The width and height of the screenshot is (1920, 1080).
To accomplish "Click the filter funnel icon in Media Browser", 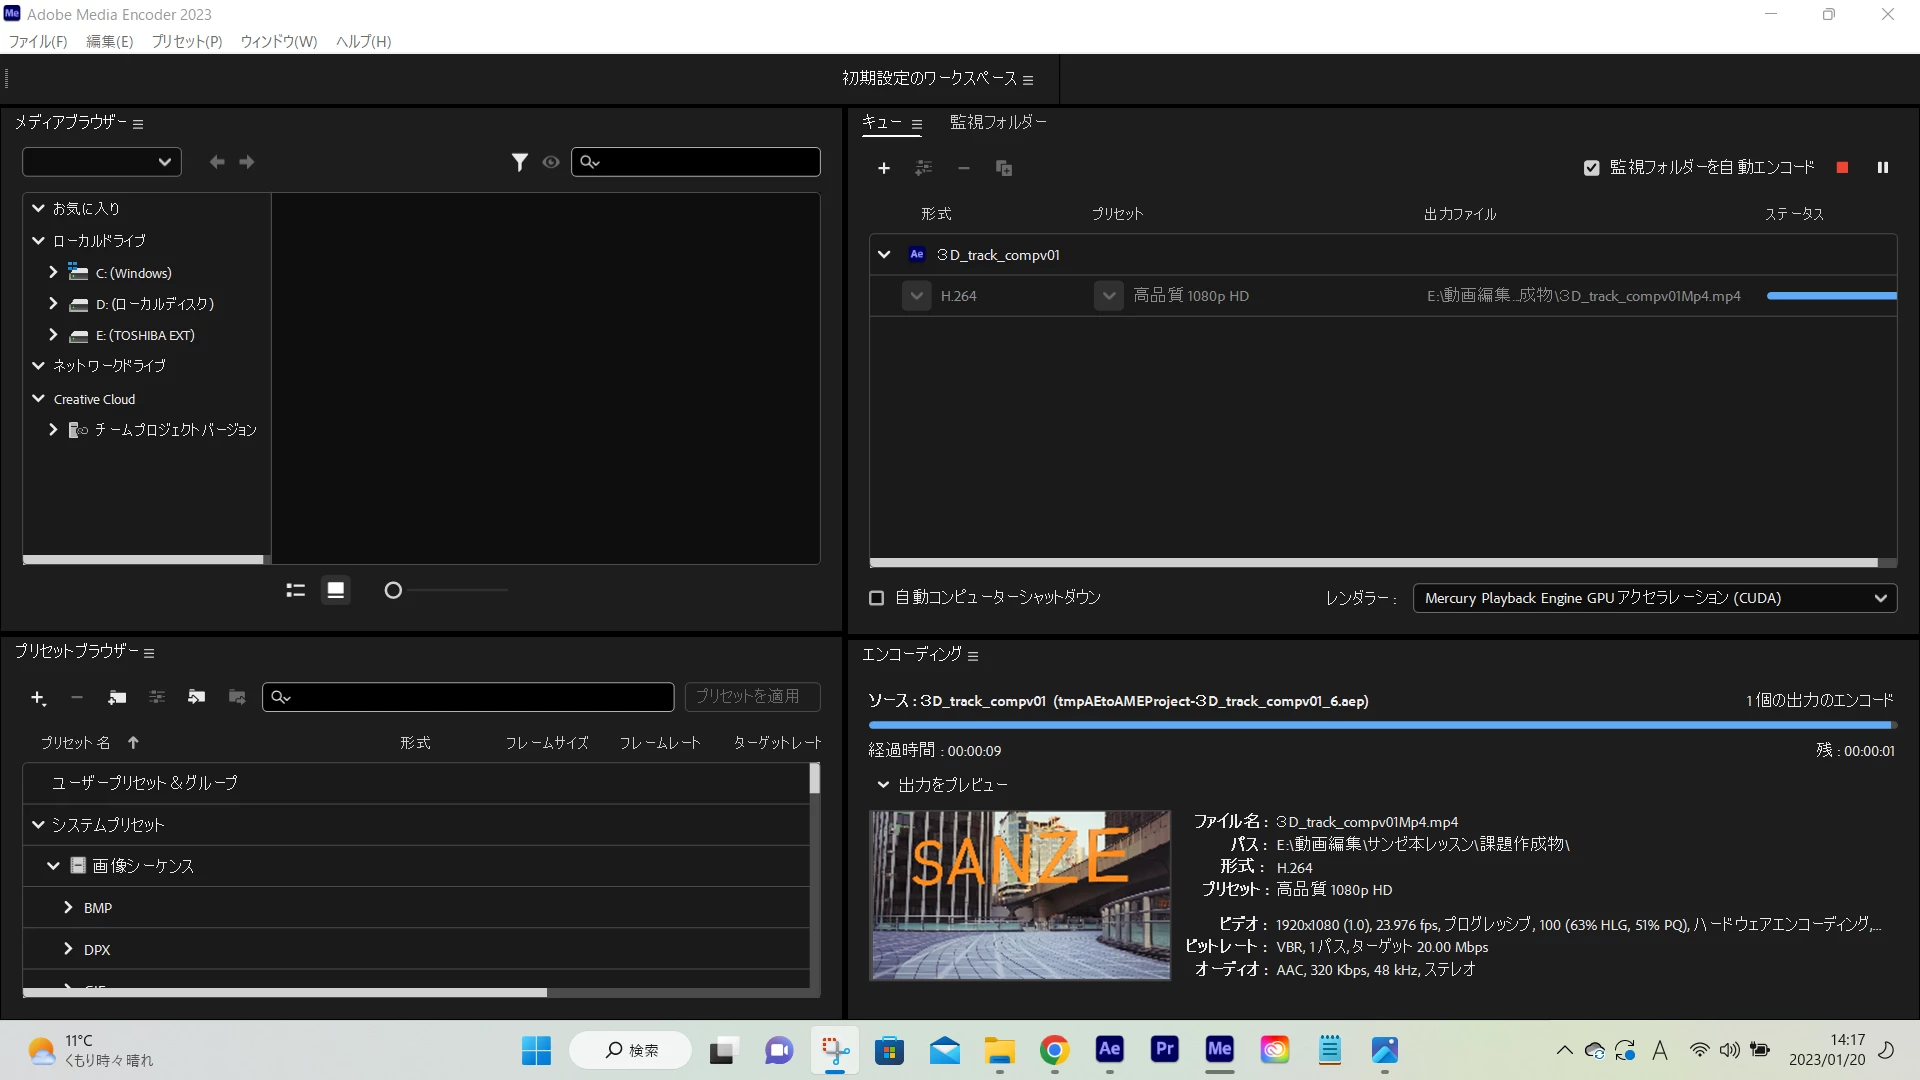I will tap(519, 162).
